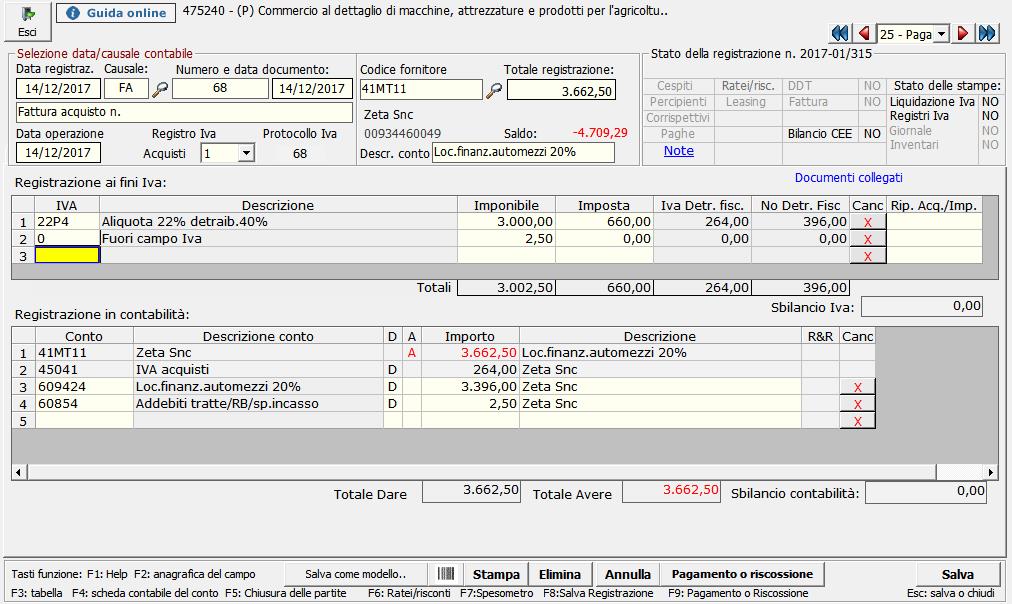1012x604 pixels.
Task: Delete the Addebiti tratte row 60854
Action: click(x=858, y=404)
